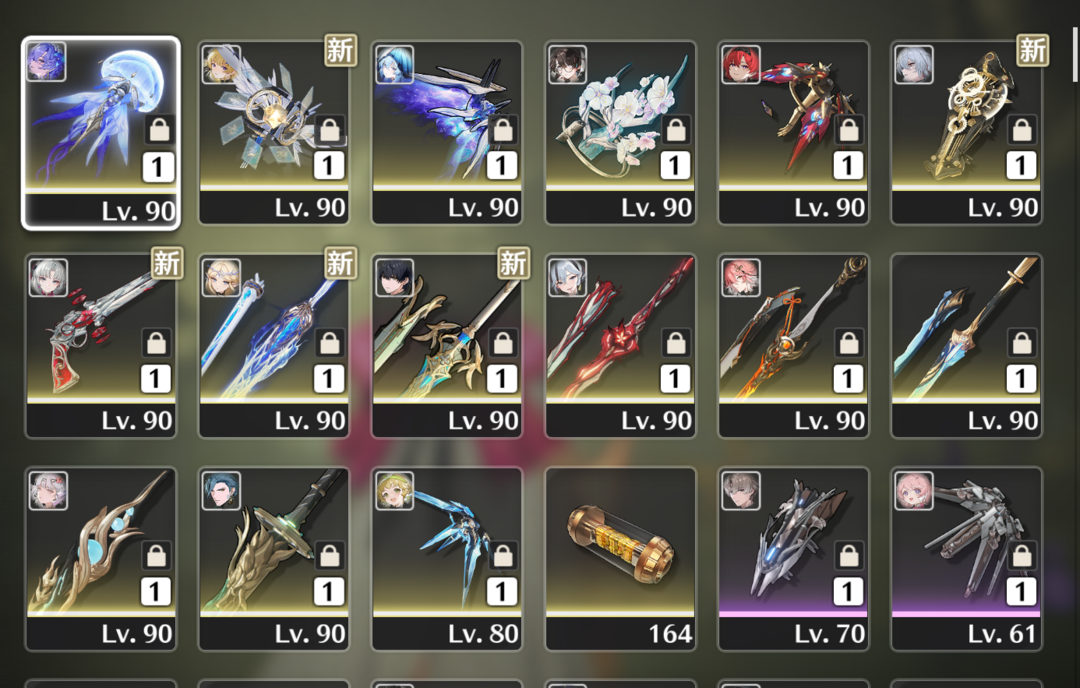Select the Lv. 80 blue crystal gauntlets
This screenshot has width=1080, height=688.
(447, 559)
